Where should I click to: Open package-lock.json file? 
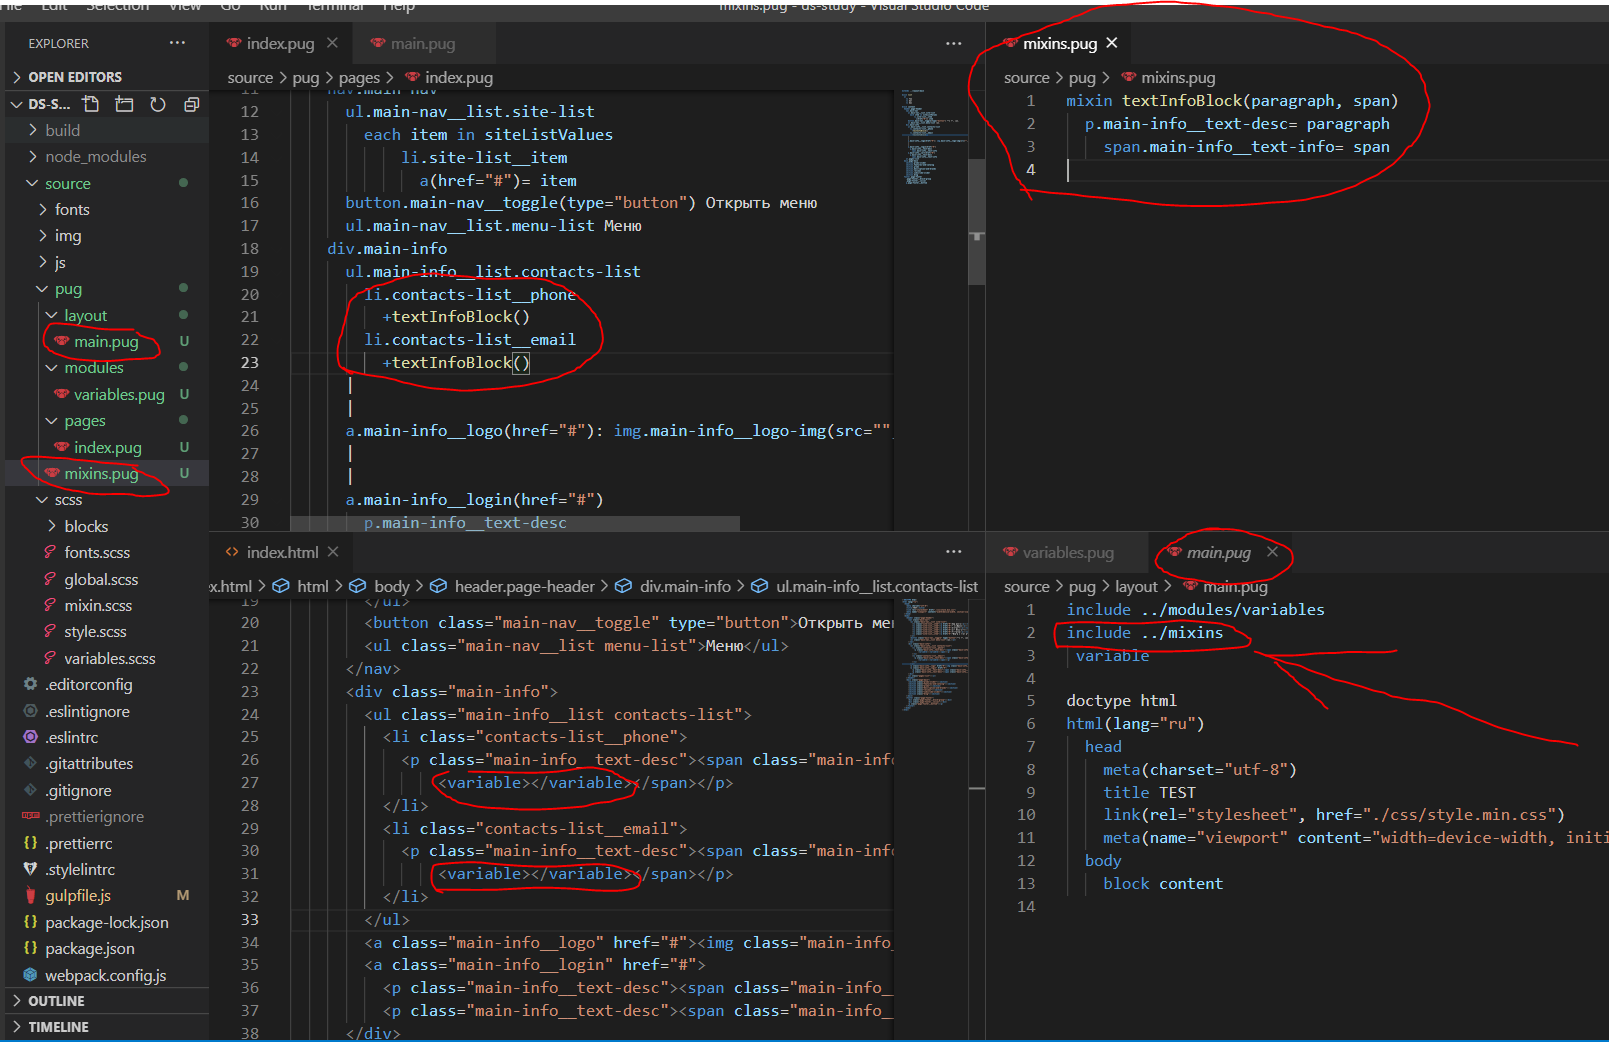coord(106,922)
